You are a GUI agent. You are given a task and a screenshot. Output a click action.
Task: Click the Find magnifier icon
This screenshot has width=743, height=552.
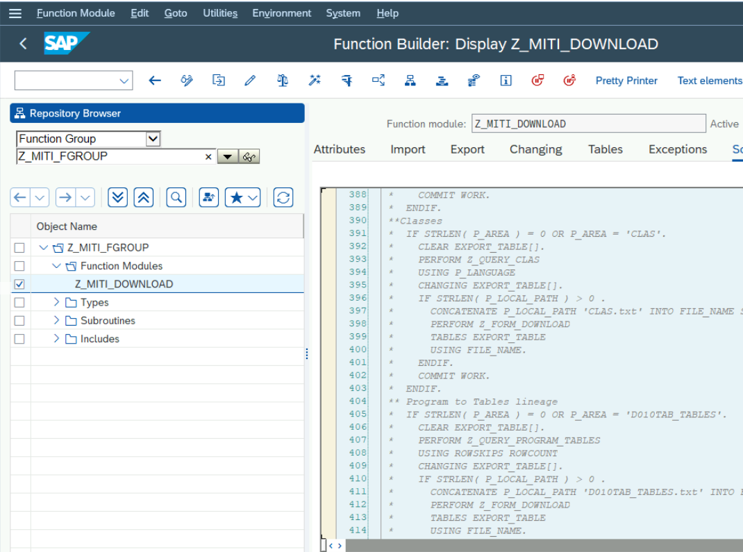point(176,198)
